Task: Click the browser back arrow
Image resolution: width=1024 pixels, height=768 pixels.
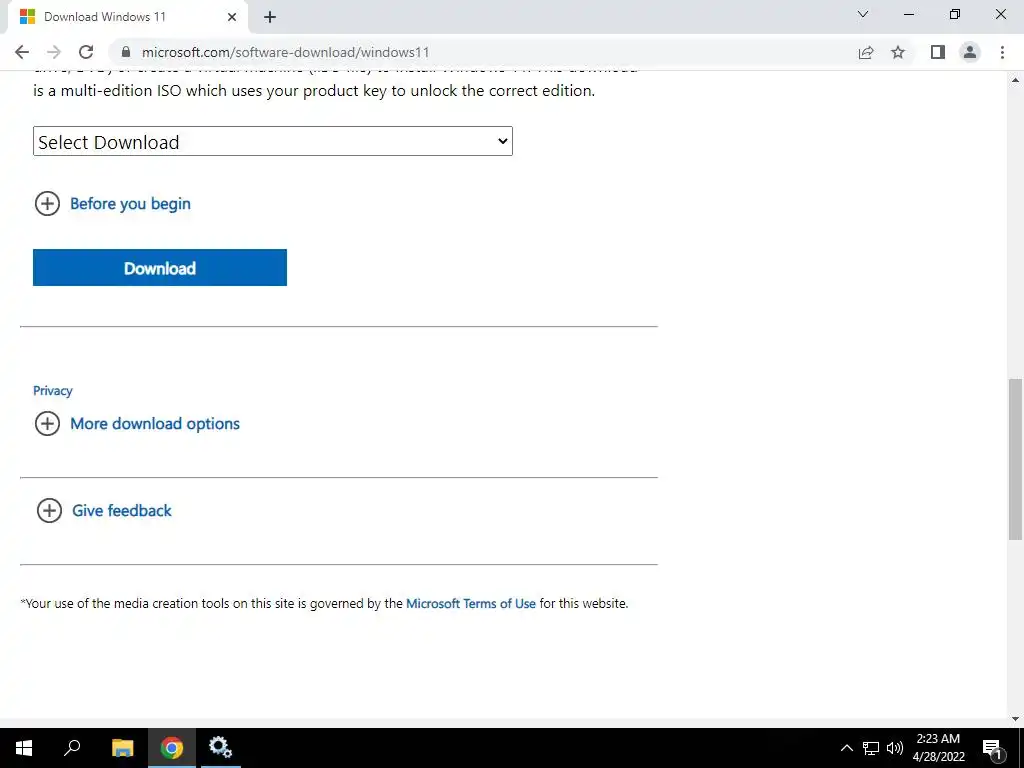Action: pyautogui.click(x=22, y=52)
